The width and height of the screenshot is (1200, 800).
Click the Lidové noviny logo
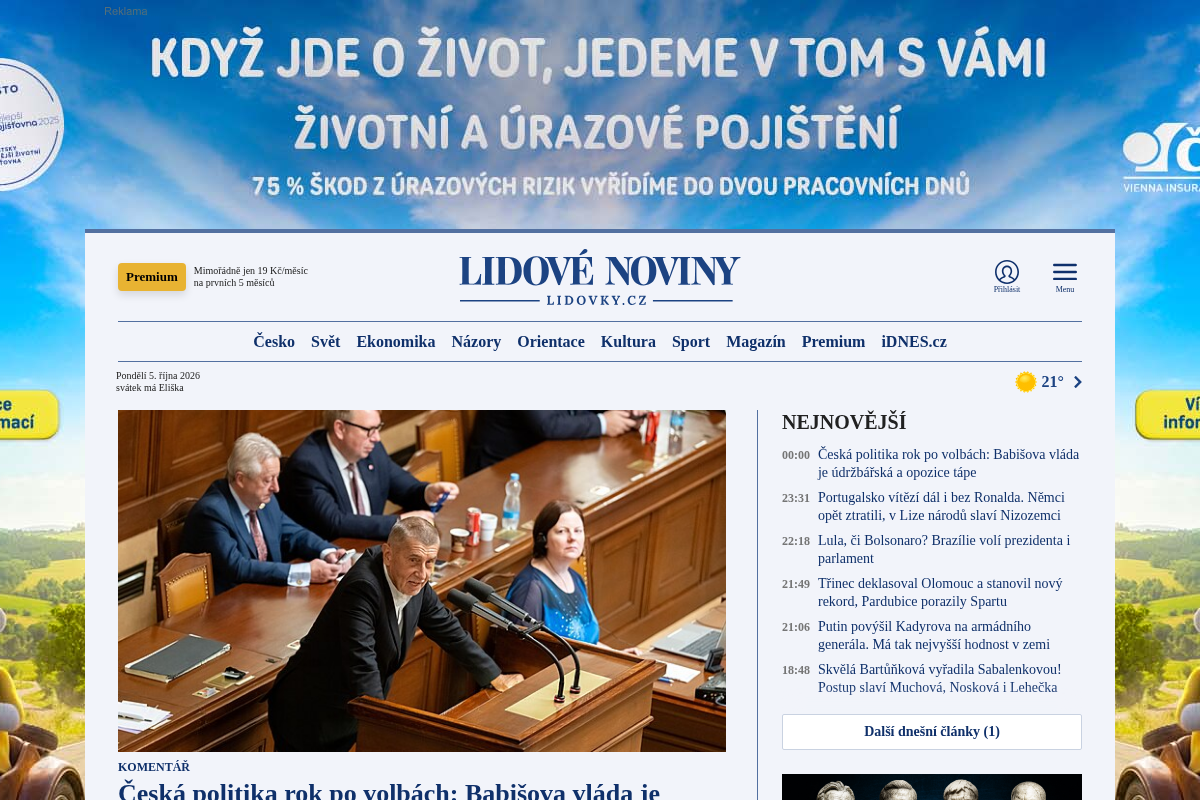pyautogui.click(x=600, y=278)
